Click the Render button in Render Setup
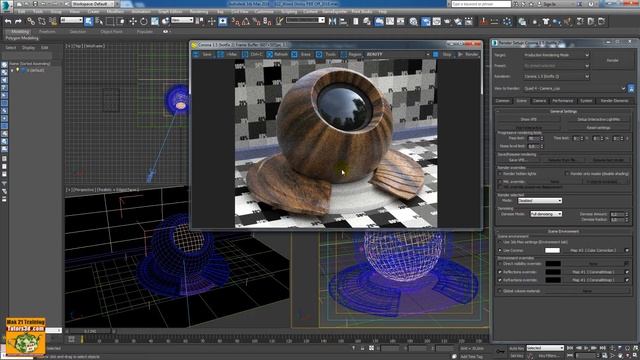This screenshot has height=360, width=640. (x=612, y=60)
